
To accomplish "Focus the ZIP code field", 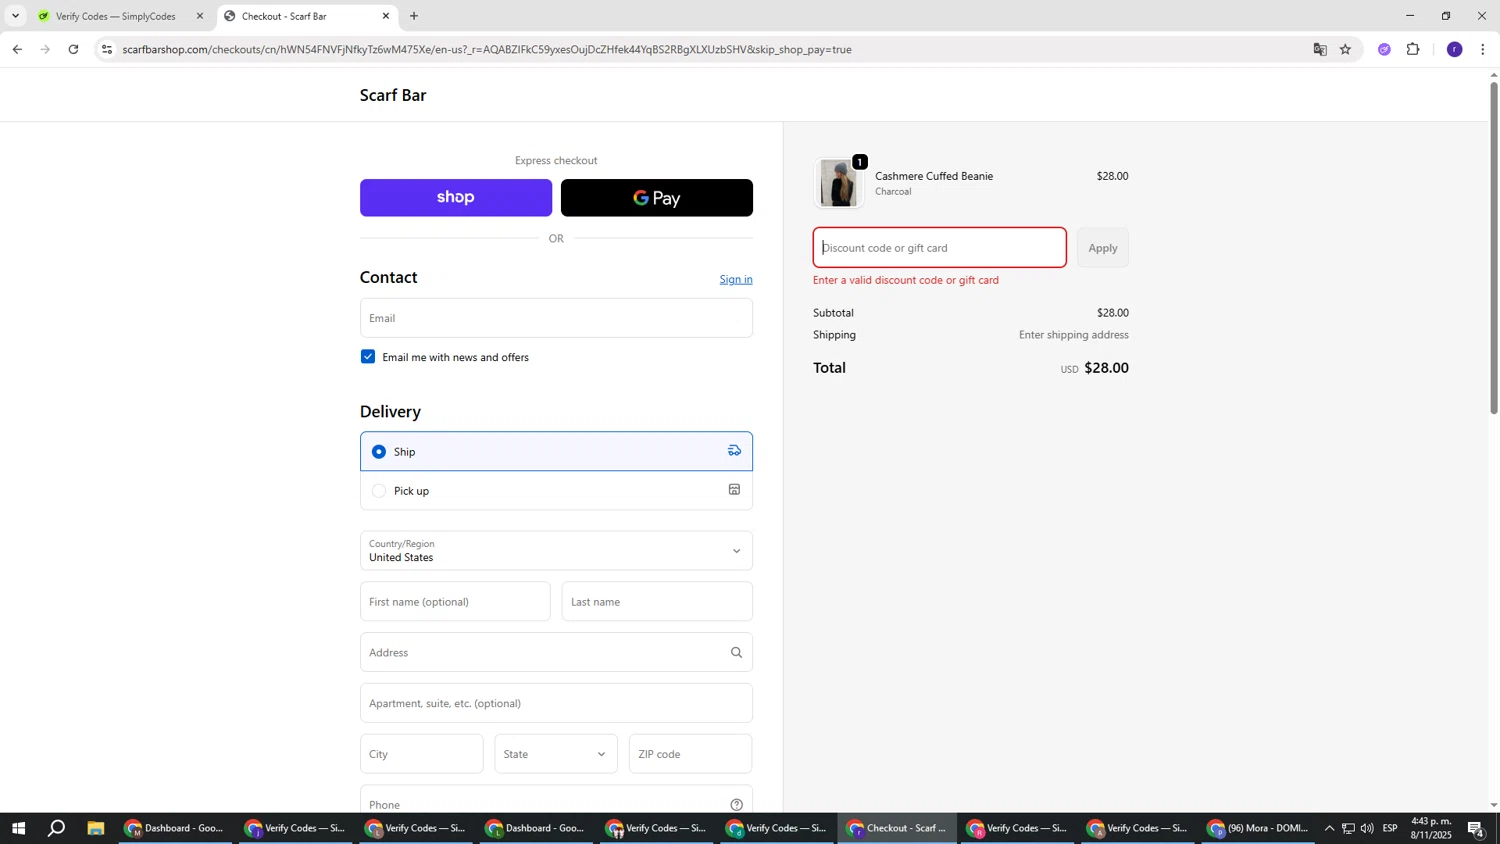I will (x=690, y=754).
